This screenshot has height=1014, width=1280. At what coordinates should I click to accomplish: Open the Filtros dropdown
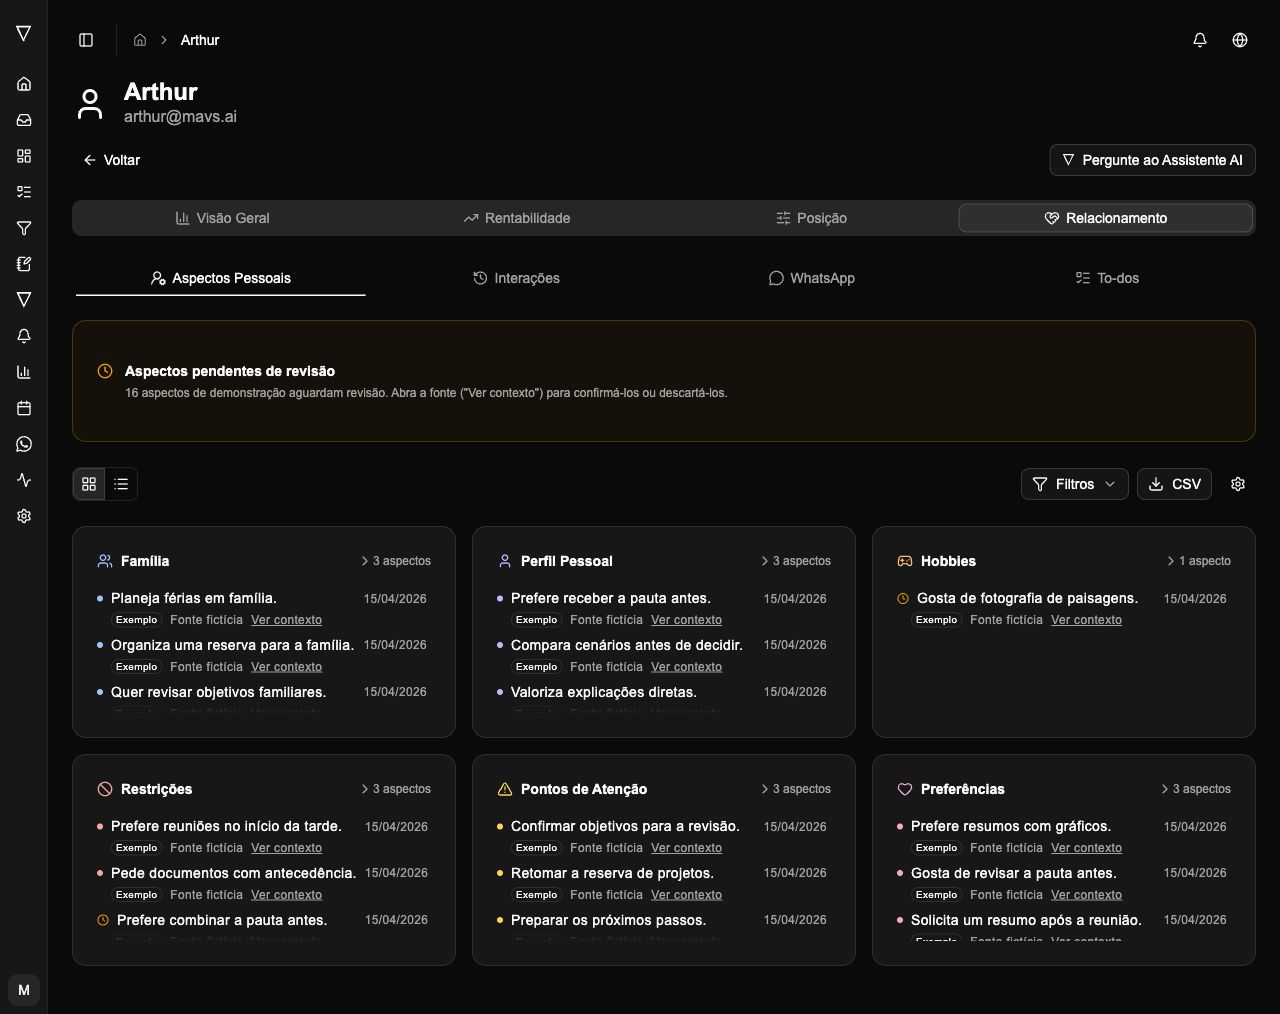tap(1075, 484)
